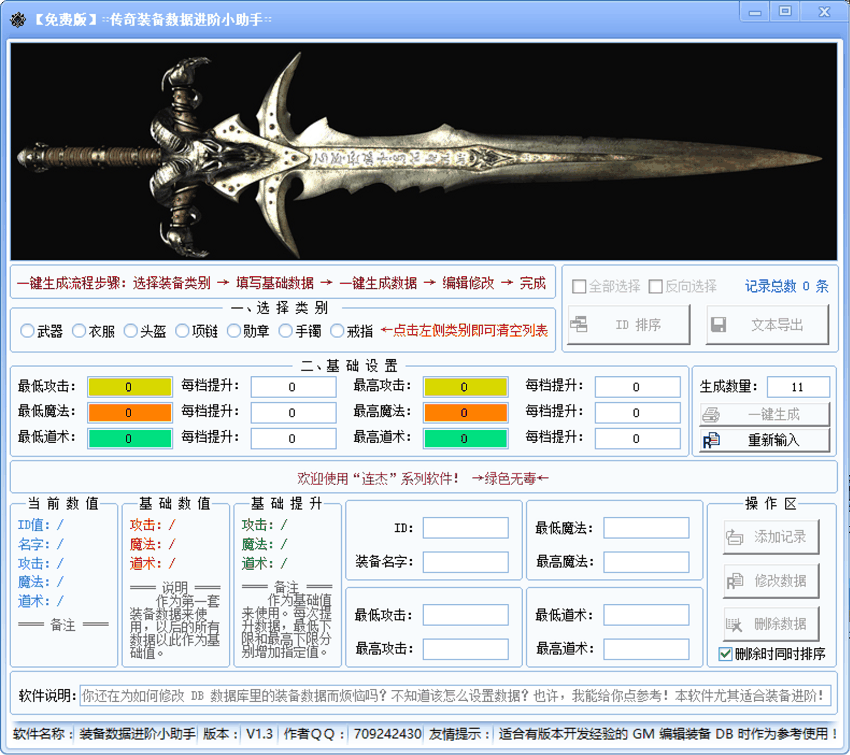
Task: Click the orange 最高魔法 value field
Action: click(464, 412)
